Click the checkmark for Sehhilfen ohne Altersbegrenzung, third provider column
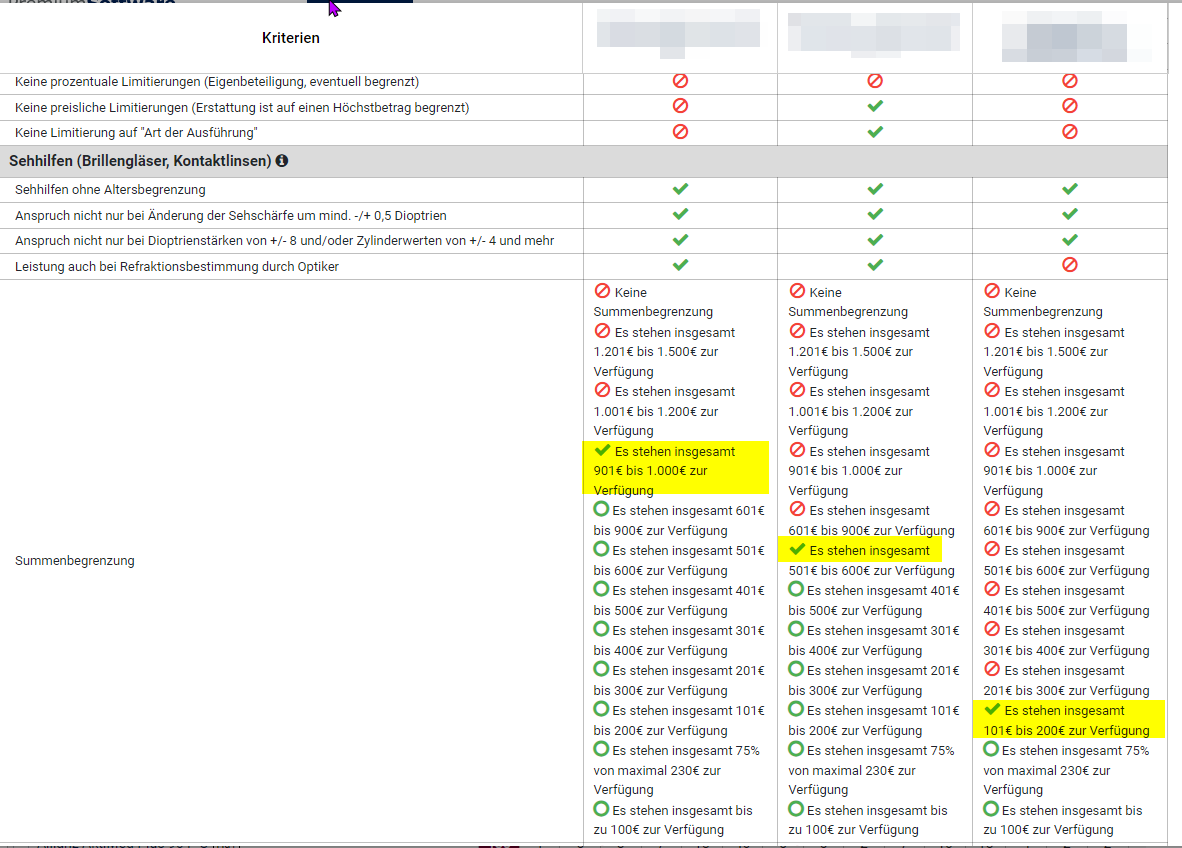This screenshot has height=848, width=1182. 1070,189
